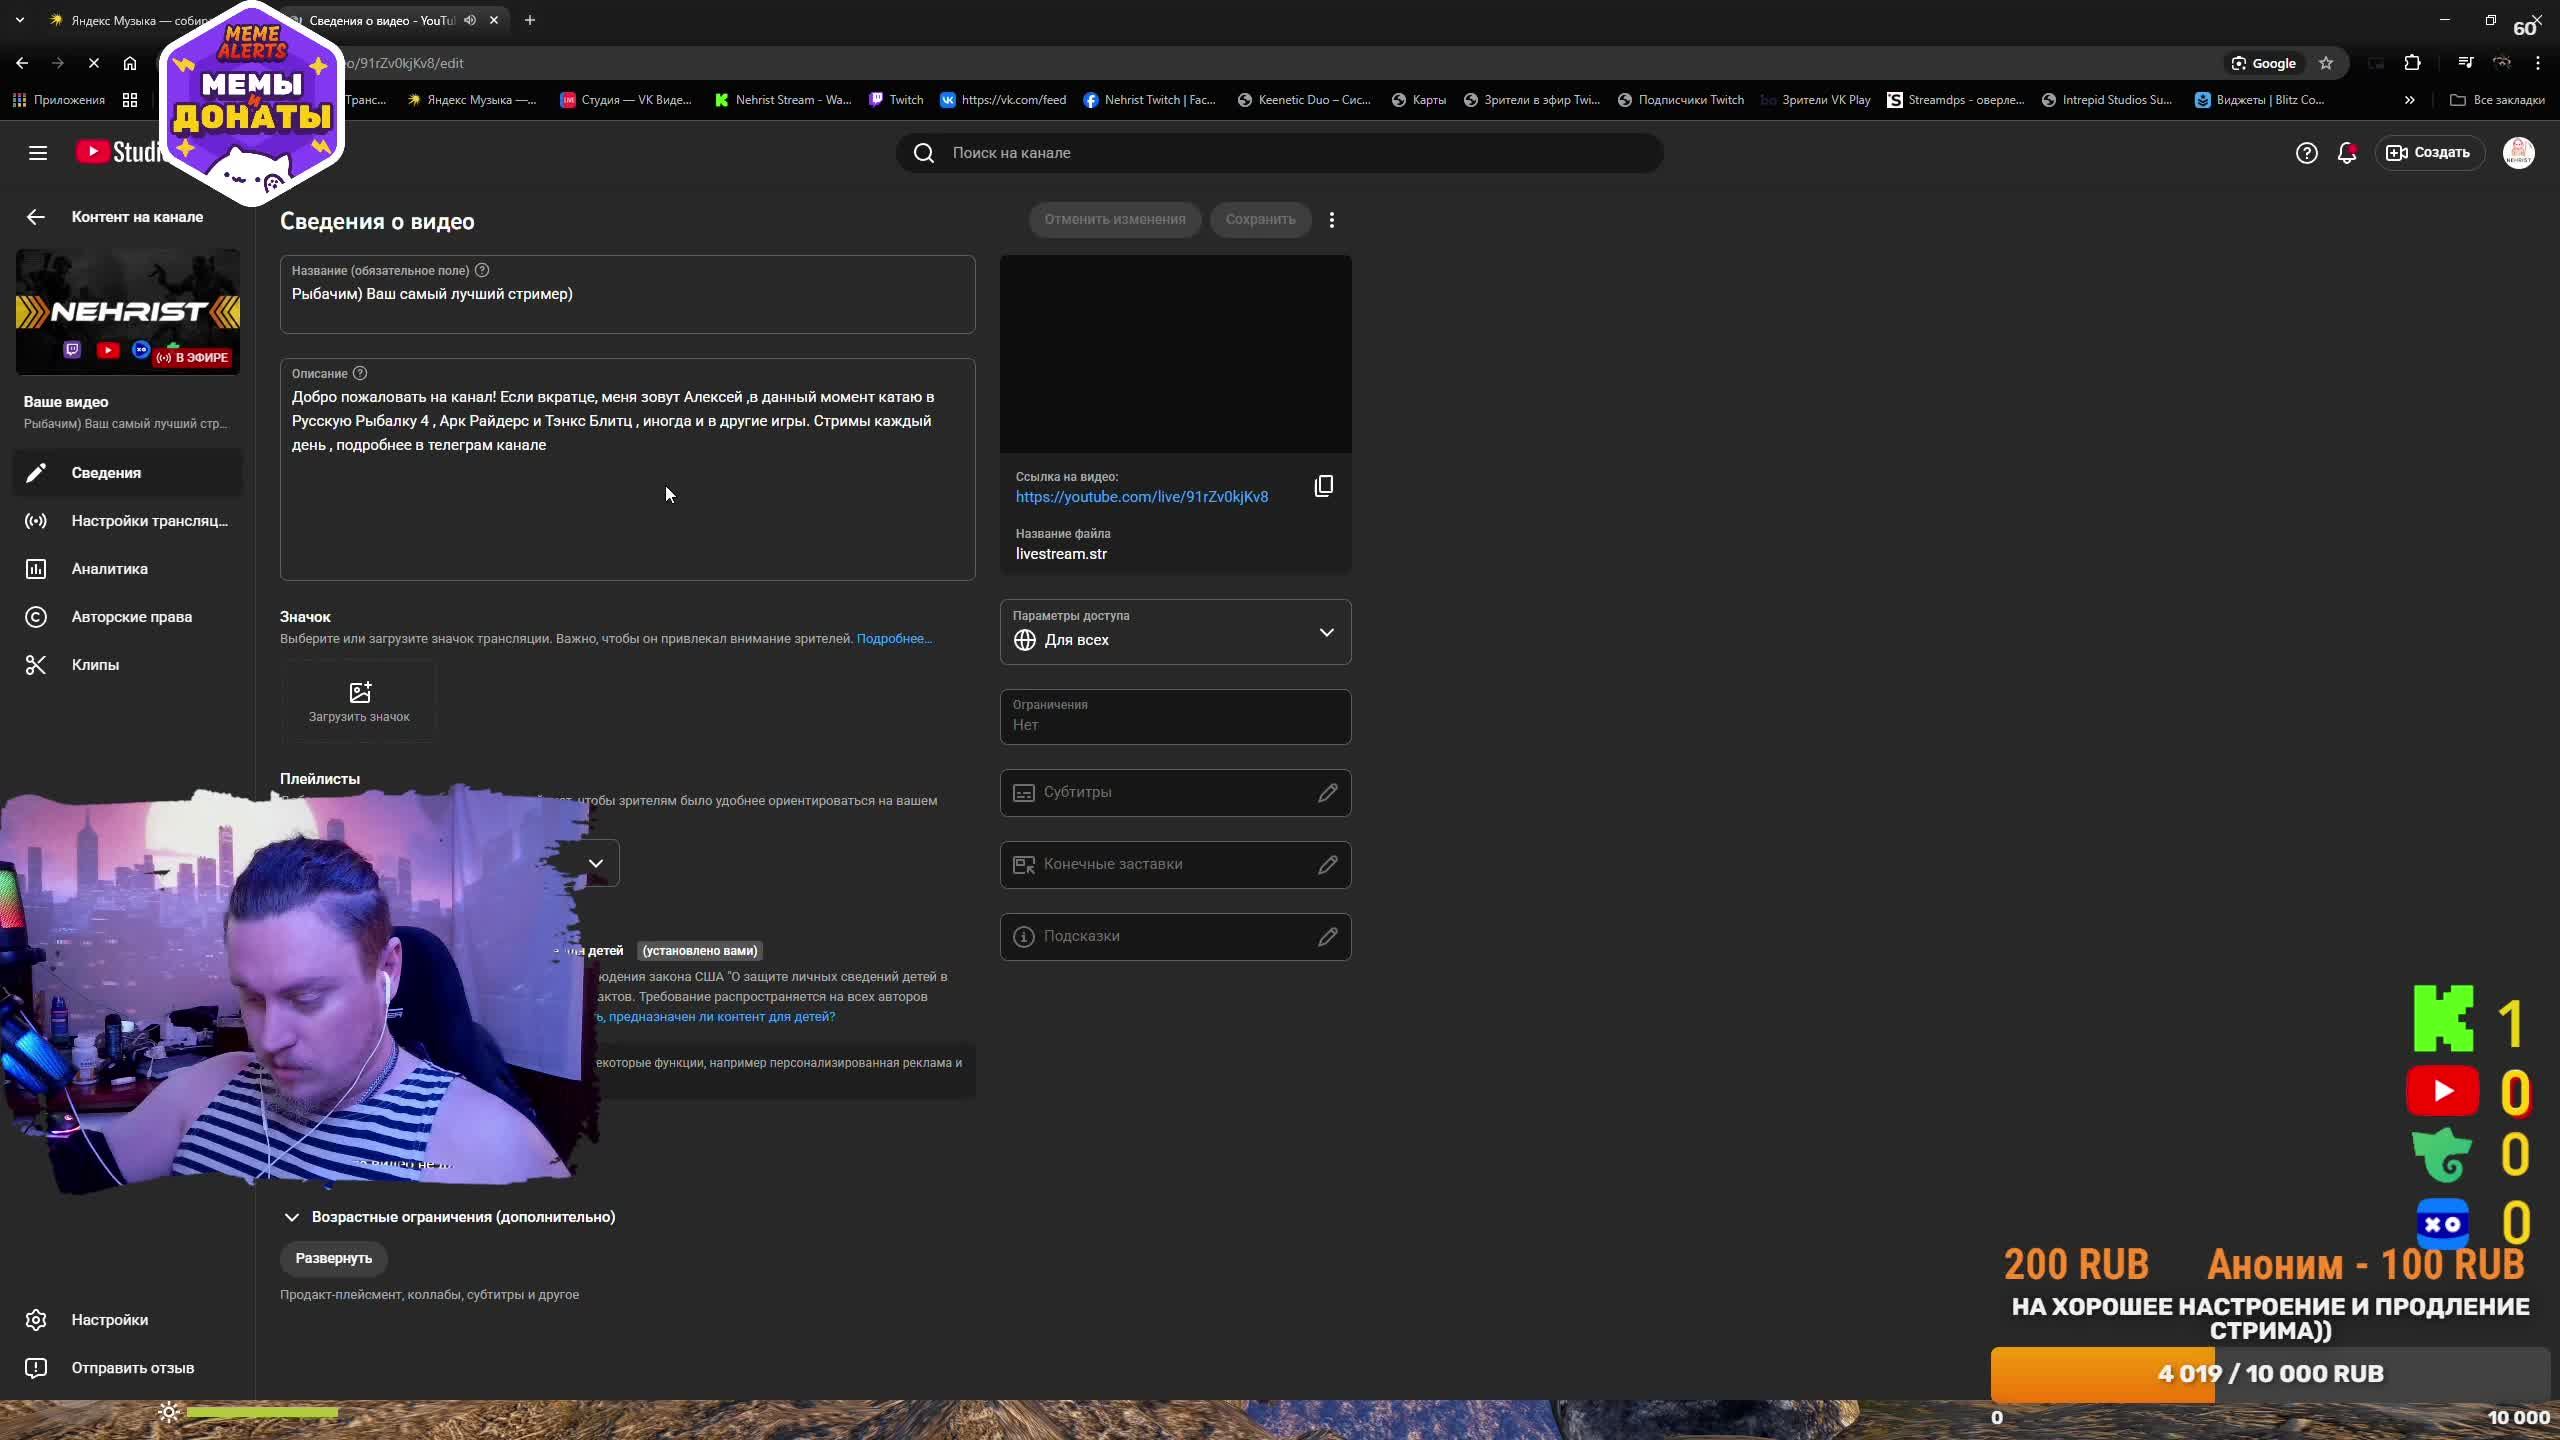2560x1440 pixels.
Task: Click the Создать create button
Action: [2428, 153]
